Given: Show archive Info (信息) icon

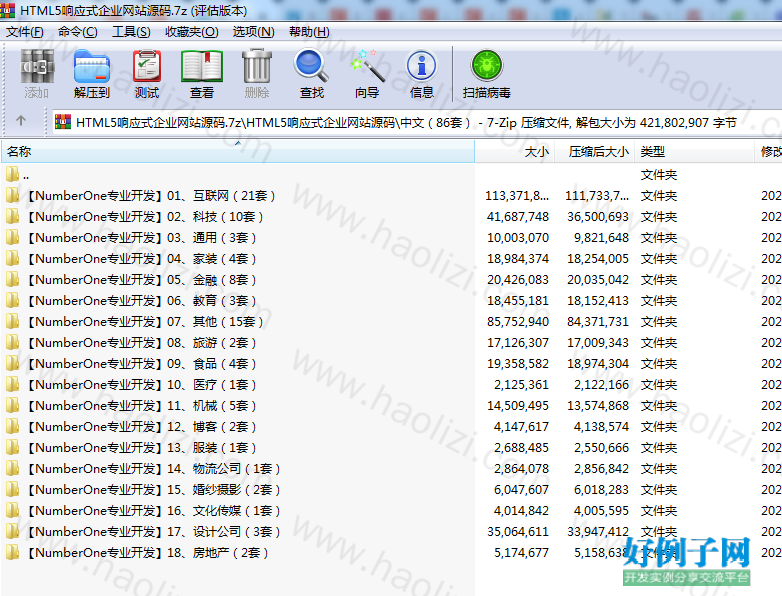Looking at the screenshot, I should click(x=421, y=66).
